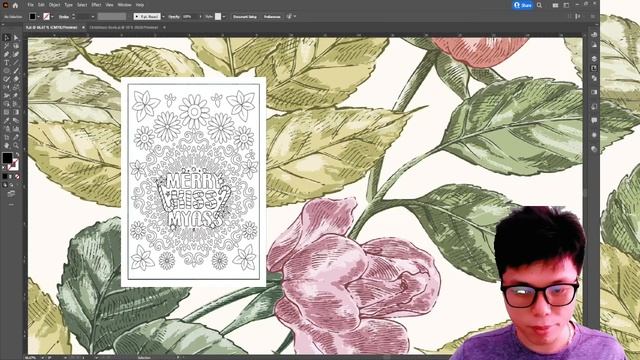
Task: Choose the Column Graph tool
Action: tap(16, 129)
